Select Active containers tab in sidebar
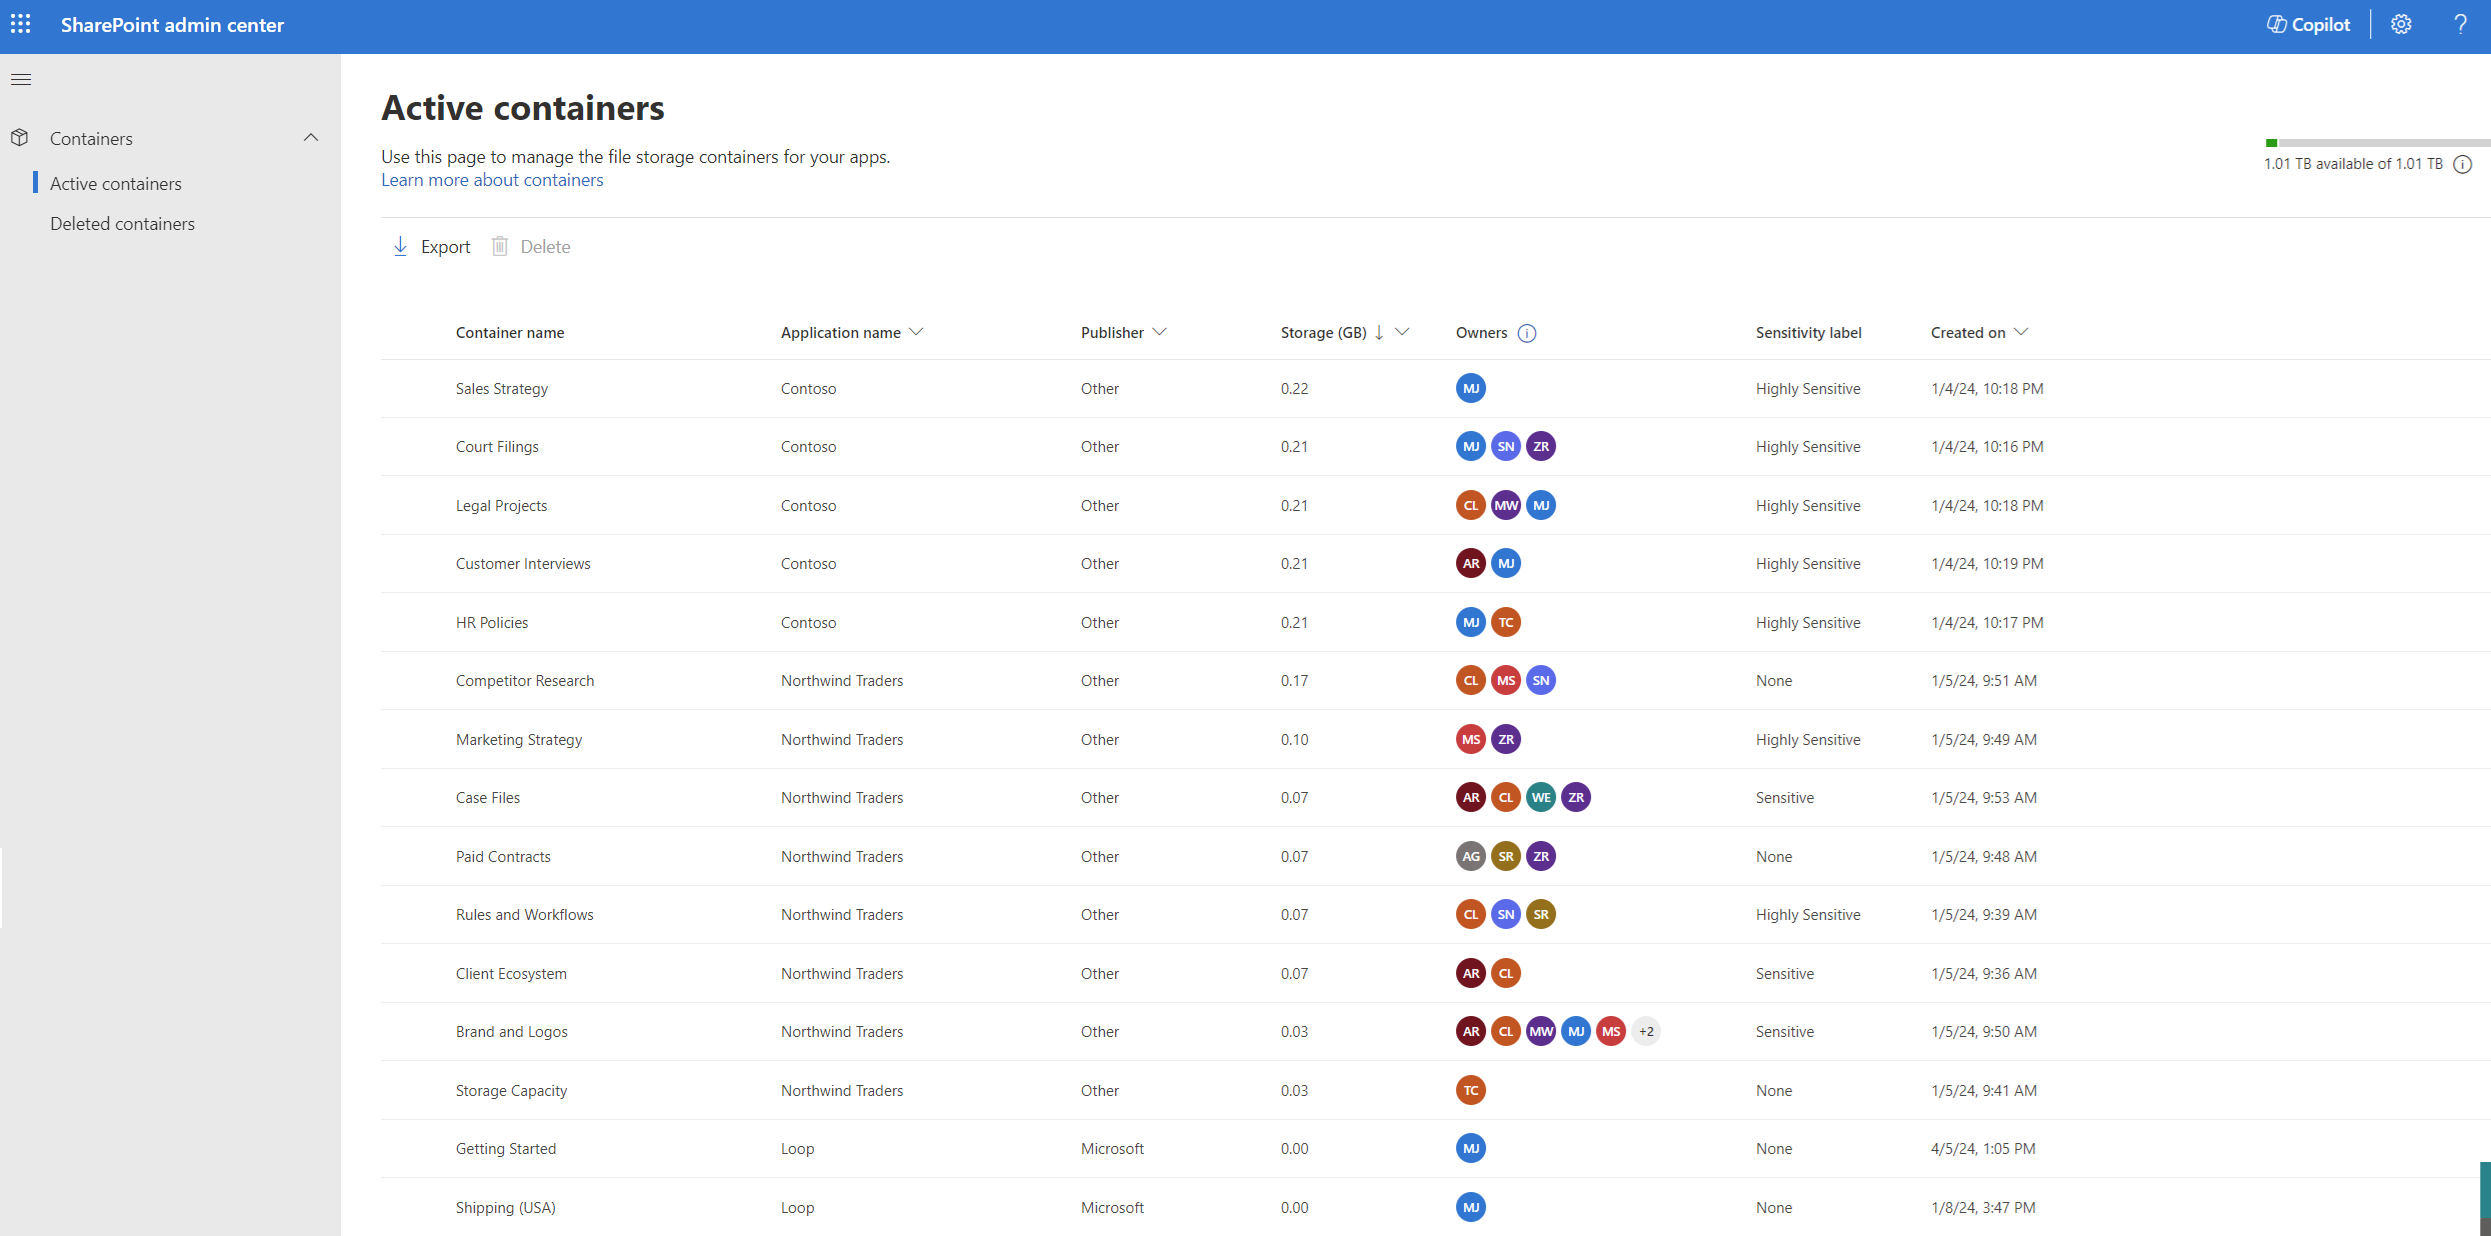Image resolution: width=2491 pixels, height=1236 pixels. click(x=116, y=183)
